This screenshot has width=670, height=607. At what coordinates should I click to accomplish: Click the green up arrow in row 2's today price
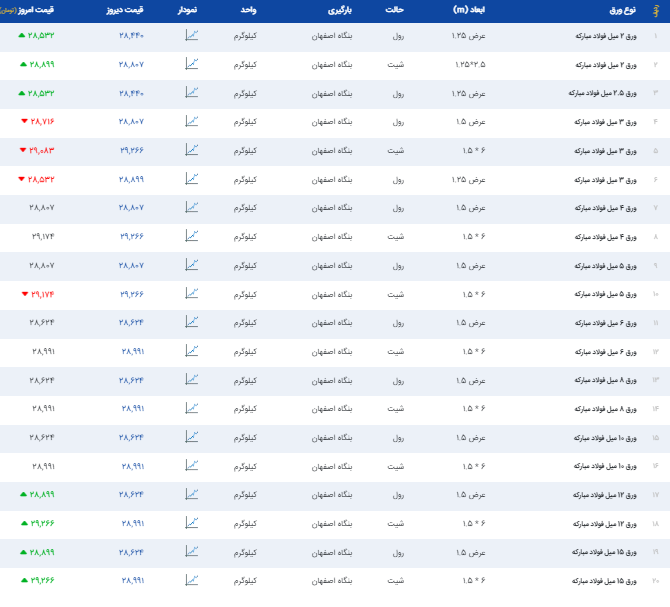pyautogui.click(x=23, y=64)
